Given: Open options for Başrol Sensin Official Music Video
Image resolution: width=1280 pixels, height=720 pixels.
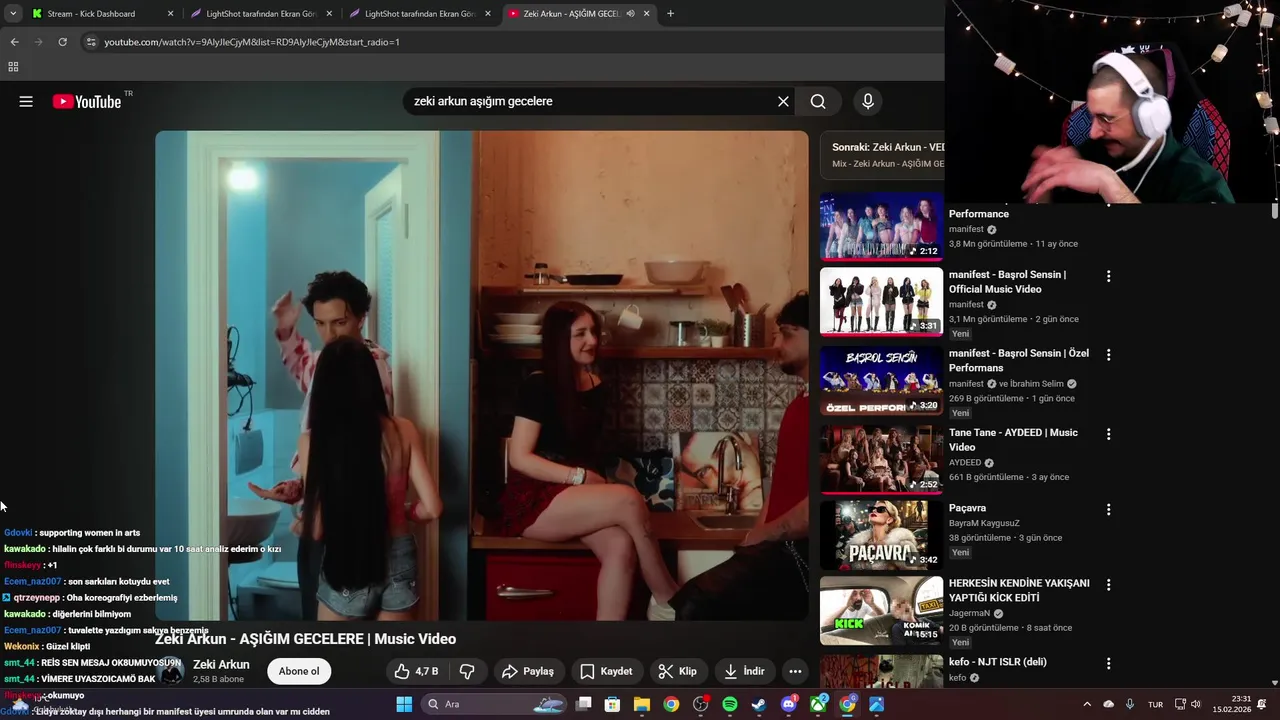Looking at the screenshot, I should click(x=1108, y=276).
